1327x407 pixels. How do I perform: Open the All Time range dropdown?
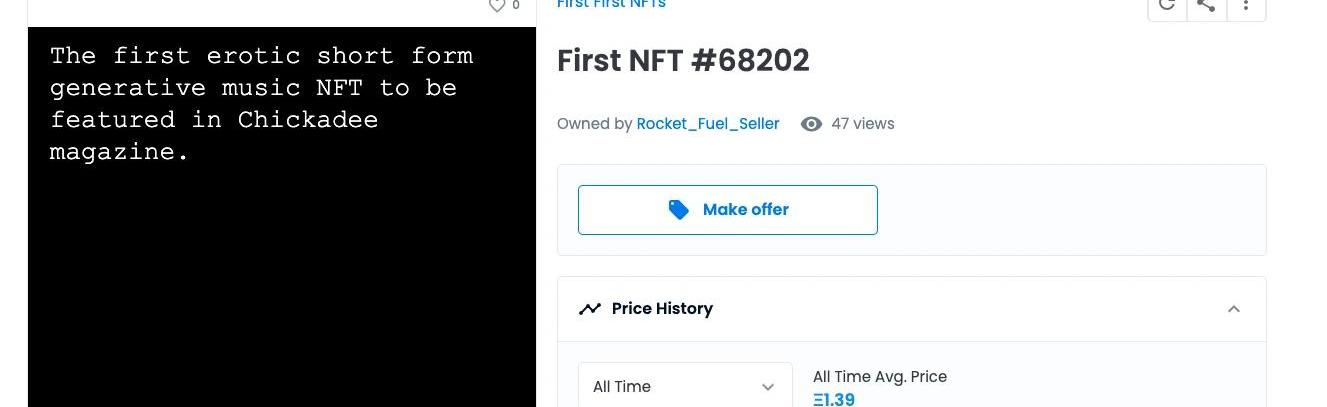click(x=685, y=386)
